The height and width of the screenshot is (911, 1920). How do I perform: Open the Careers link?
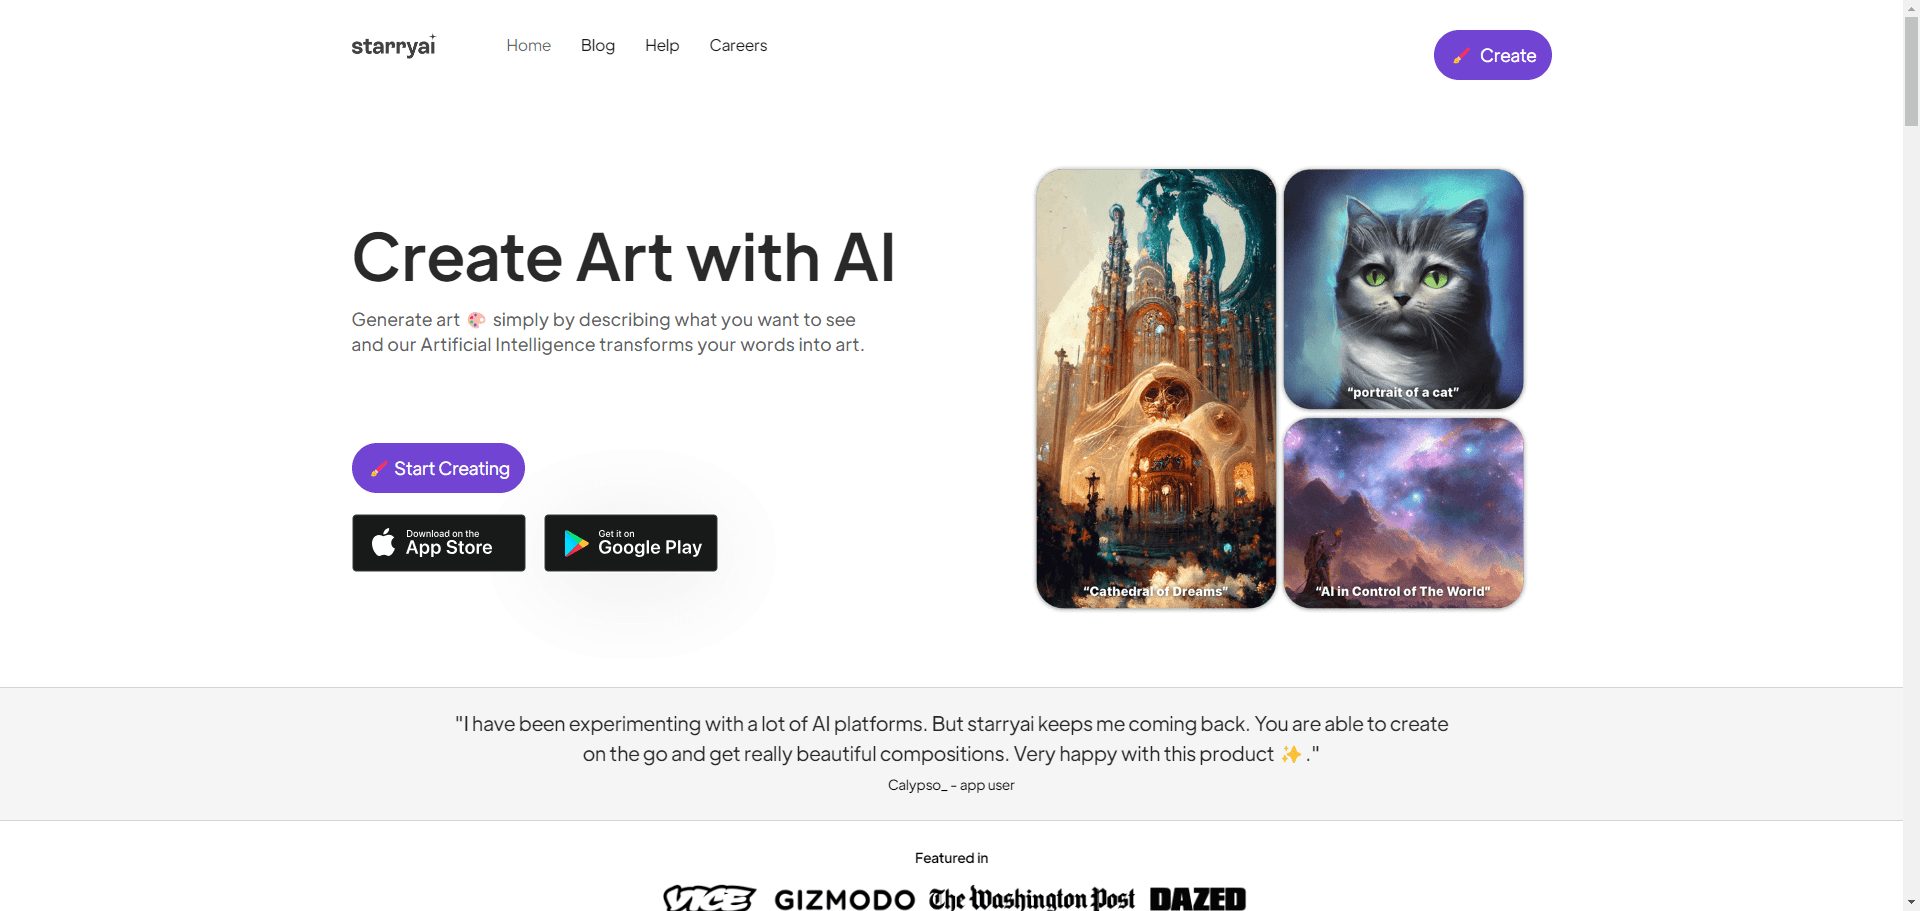(738, 45)
